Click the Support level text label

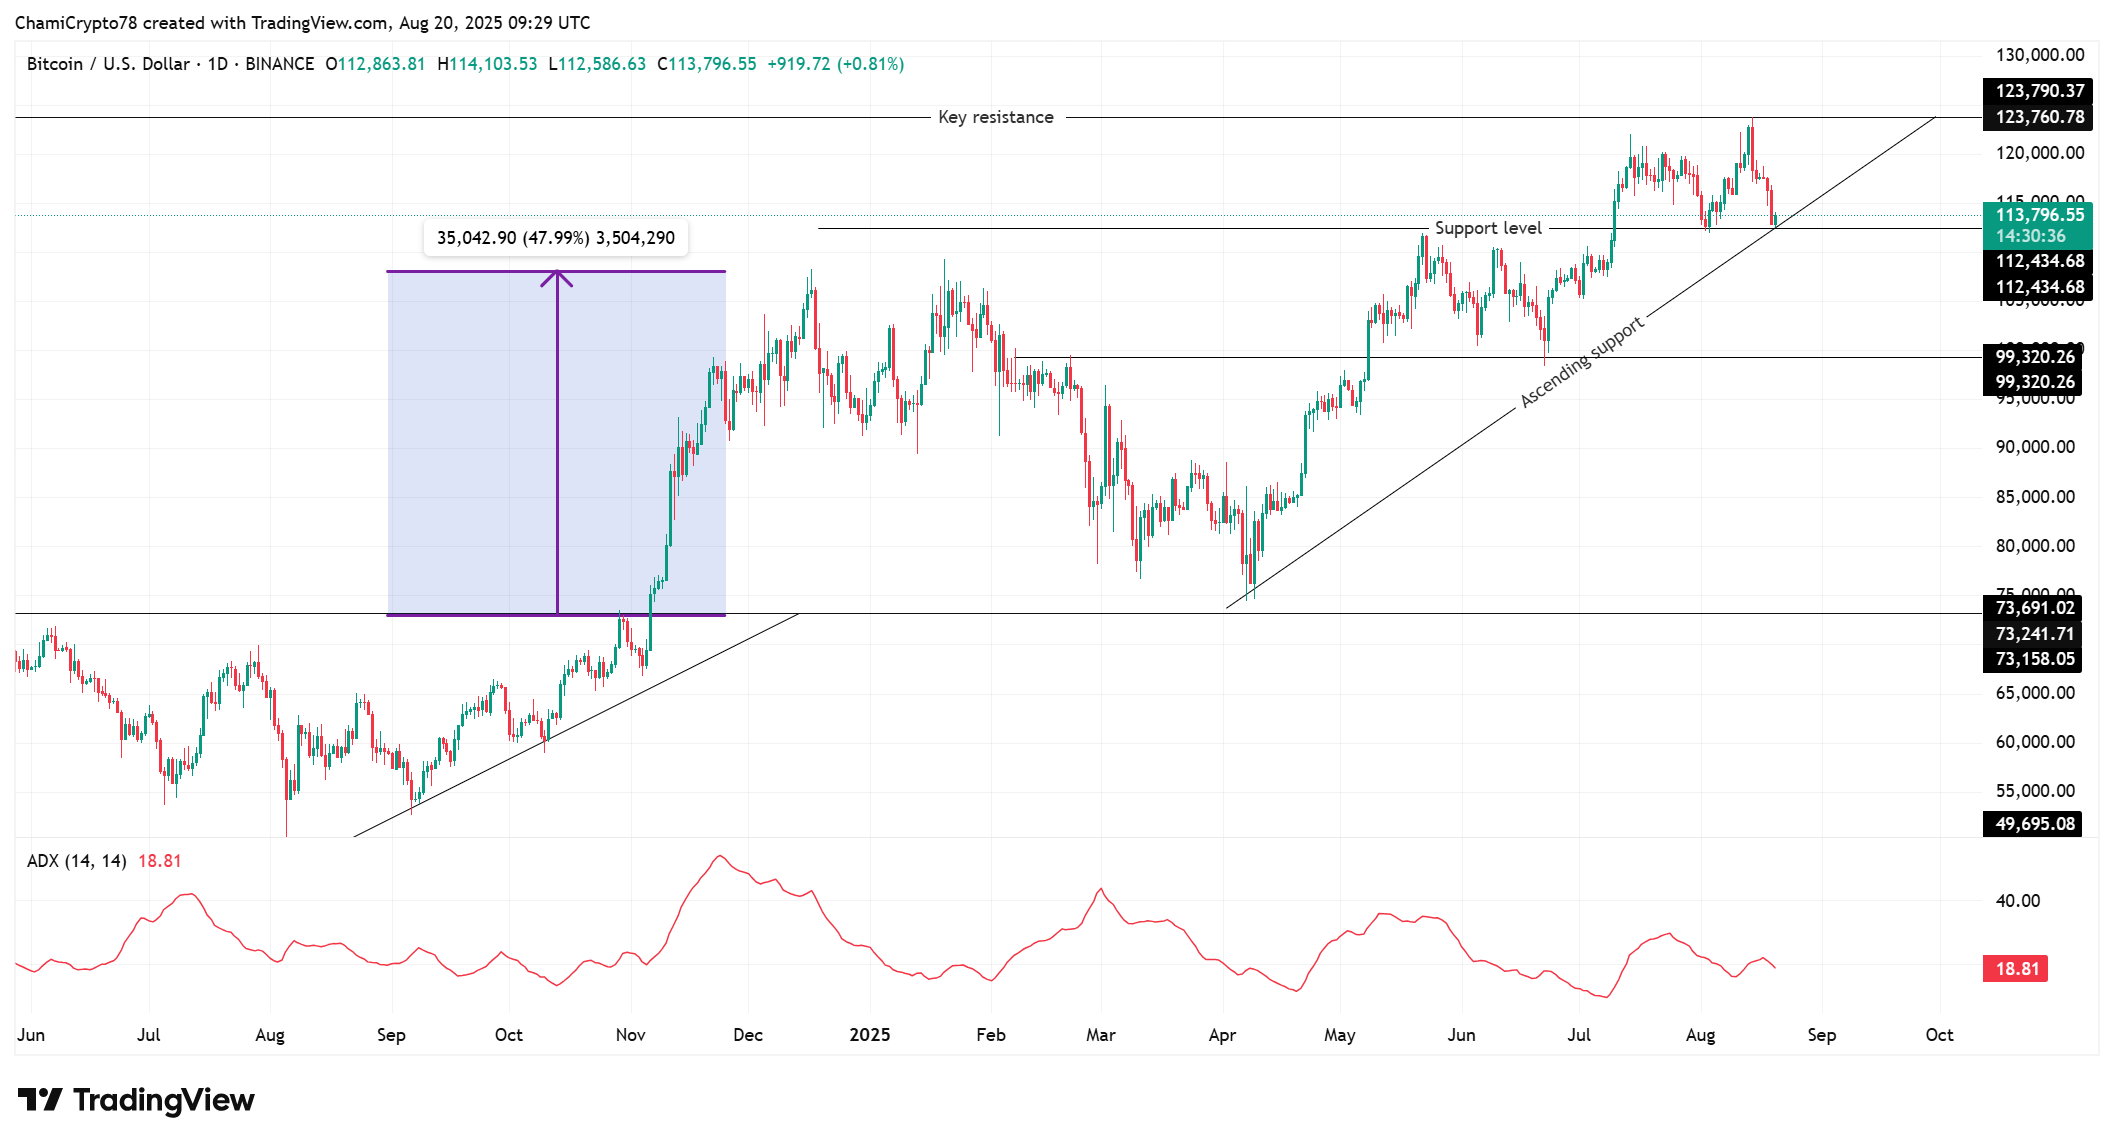coord(1488,228)
